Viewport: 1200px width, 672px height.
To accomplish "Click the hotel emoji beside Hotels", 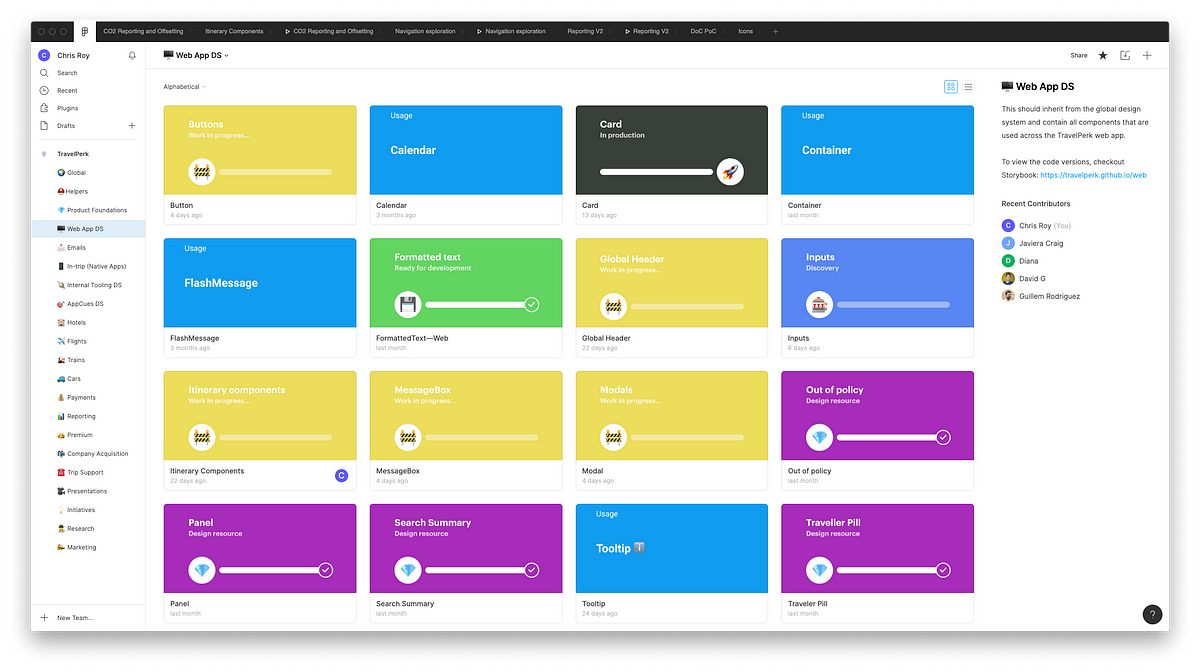I will (x=61, y=323).
